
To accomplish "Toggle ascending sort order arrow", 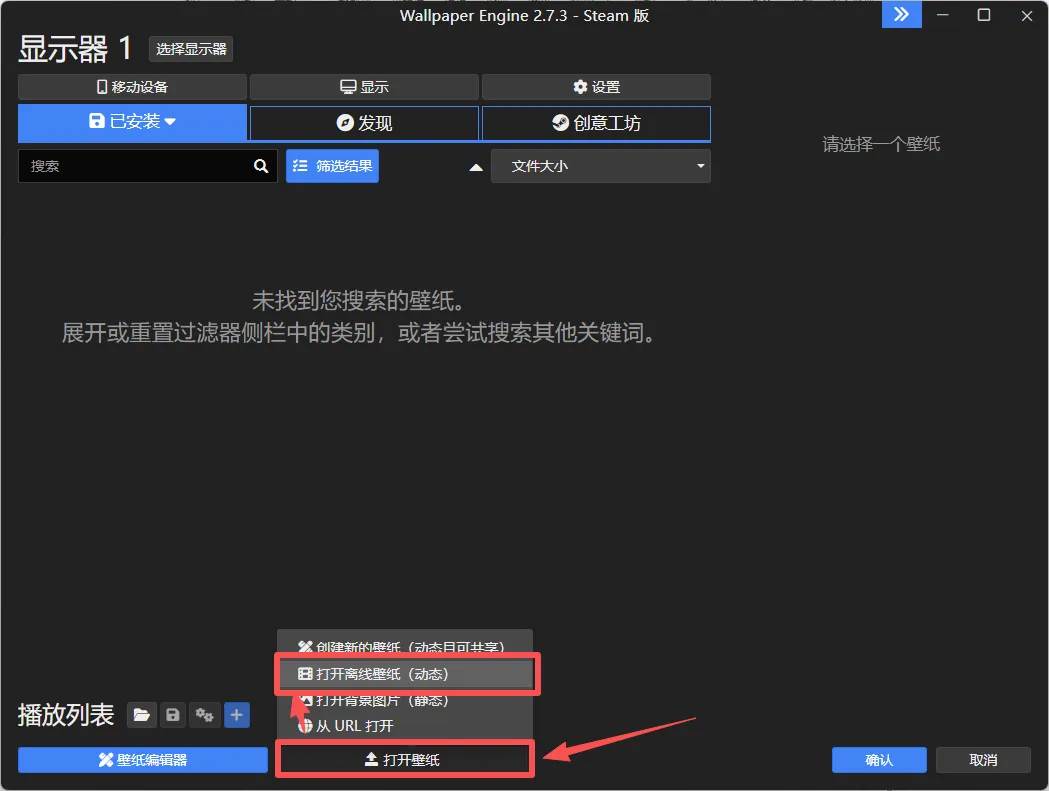I will point(476,167).
